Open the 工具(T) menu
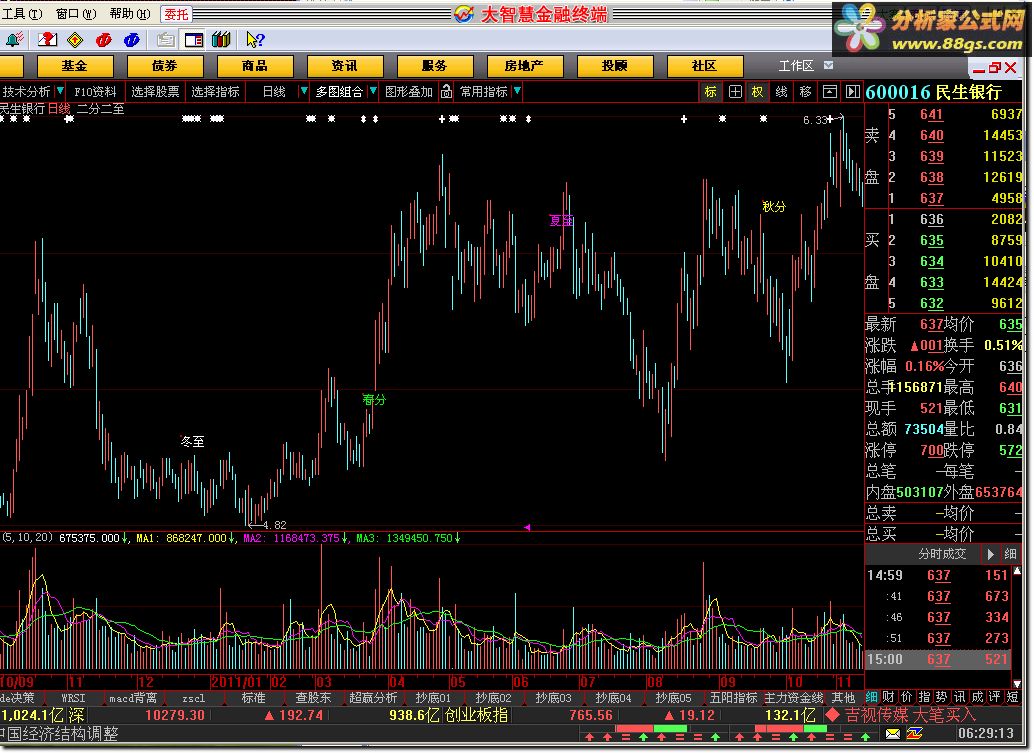 click(22, 14)
